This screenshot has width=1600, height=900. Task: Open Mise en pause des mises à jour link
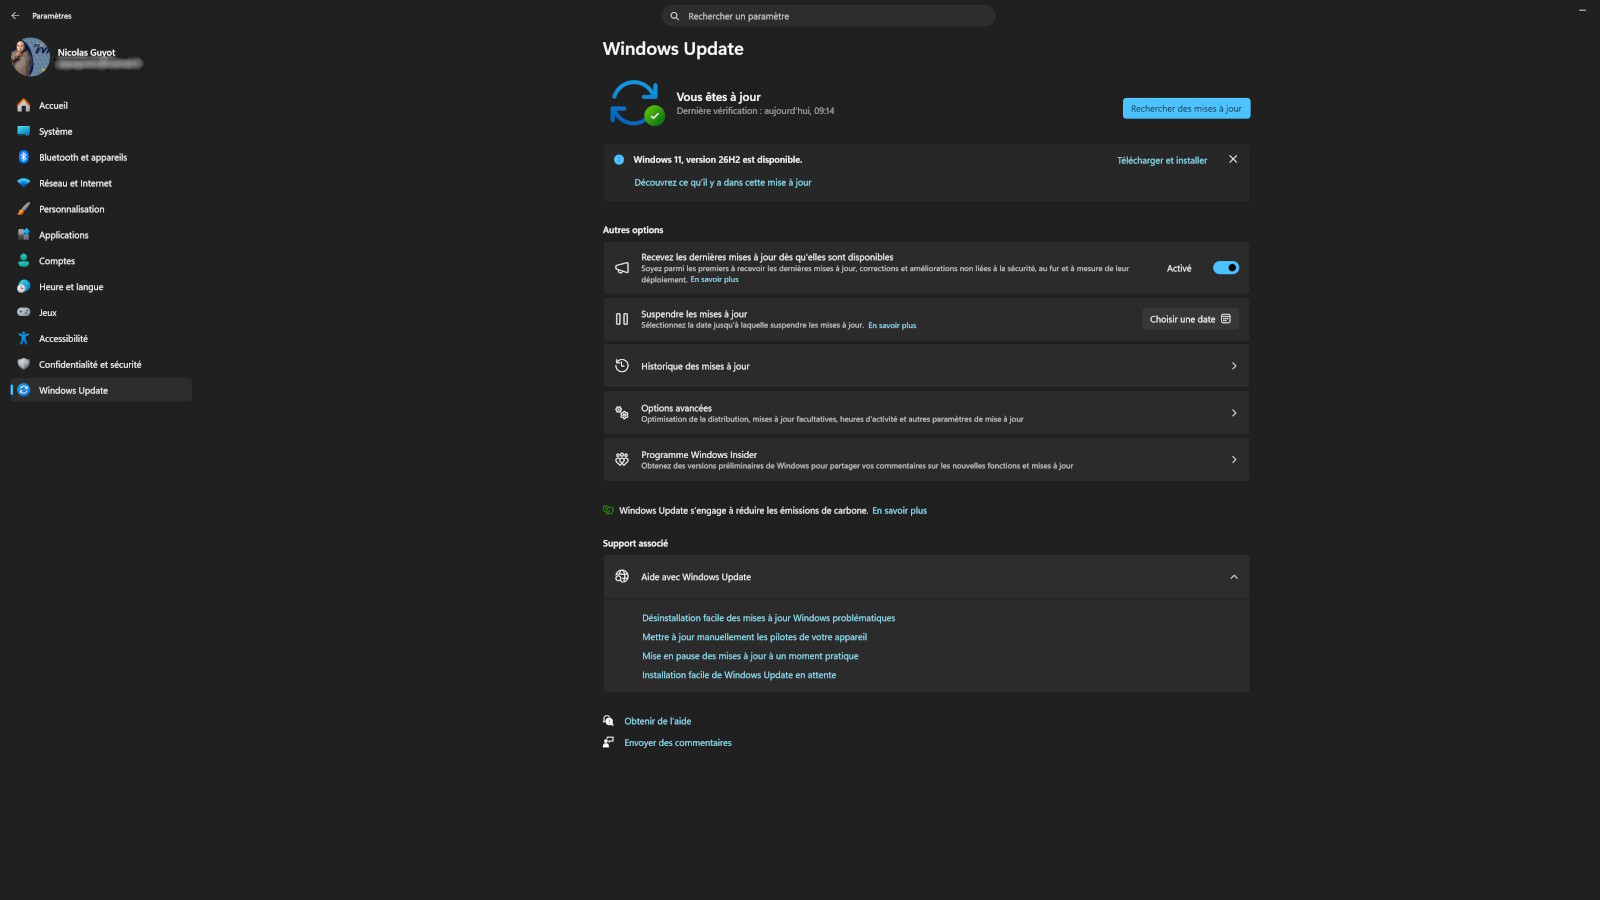pyautogui.click(x=750, y=656)
